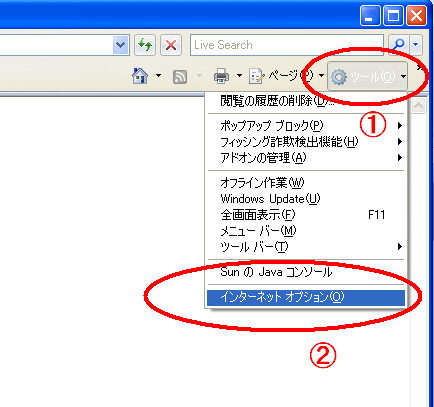Image resolution: width=434 pixels, height=407 pixels.
Task: Click the Print icon
Action: point(221,76)
